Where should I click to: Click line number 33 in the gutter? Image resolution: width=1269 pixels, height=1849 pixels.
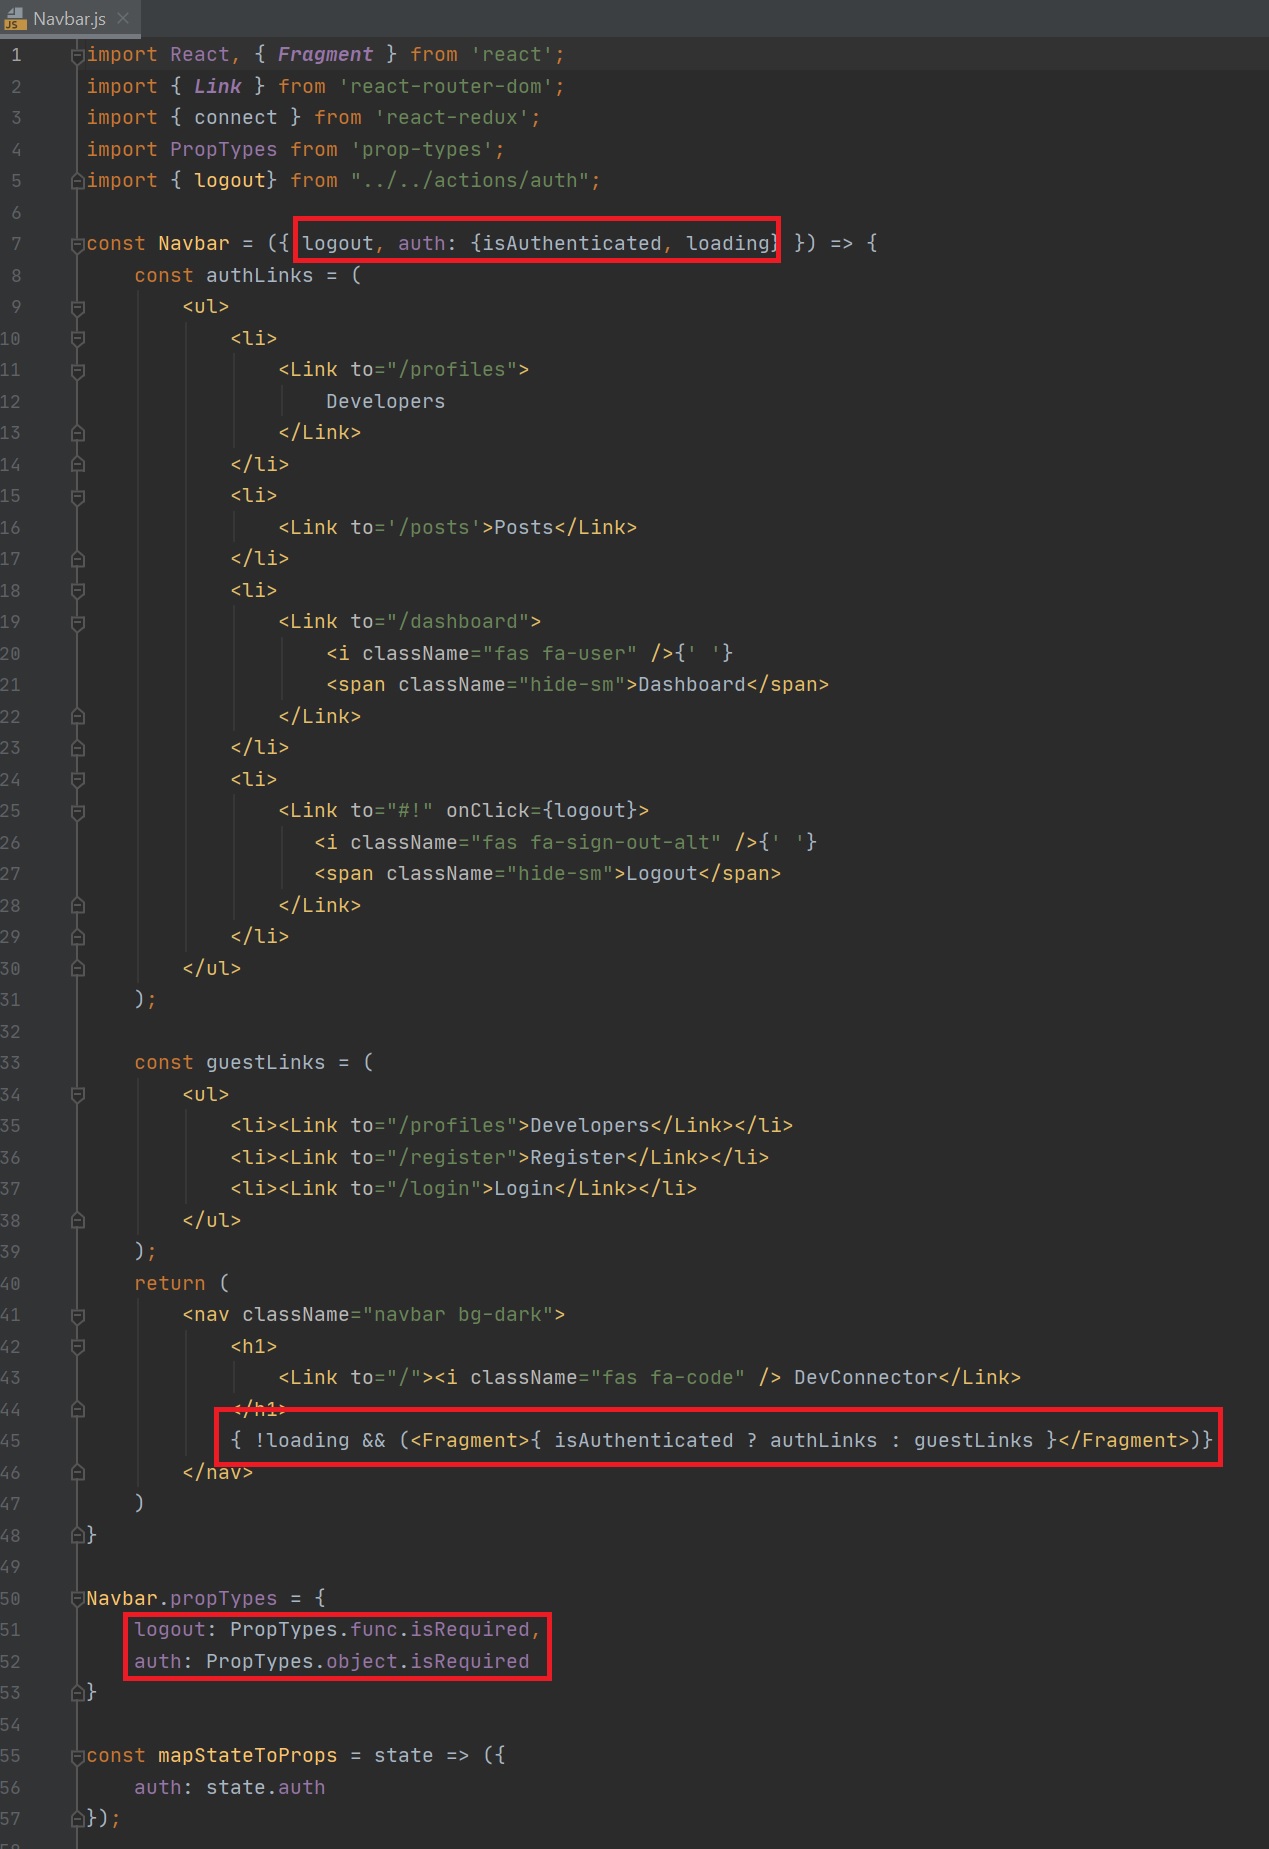pos(12,1063)
